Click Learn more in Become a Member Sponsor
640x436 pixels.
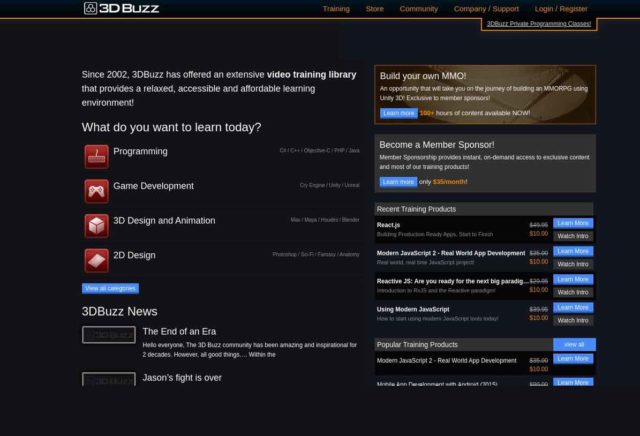point(398,182)
